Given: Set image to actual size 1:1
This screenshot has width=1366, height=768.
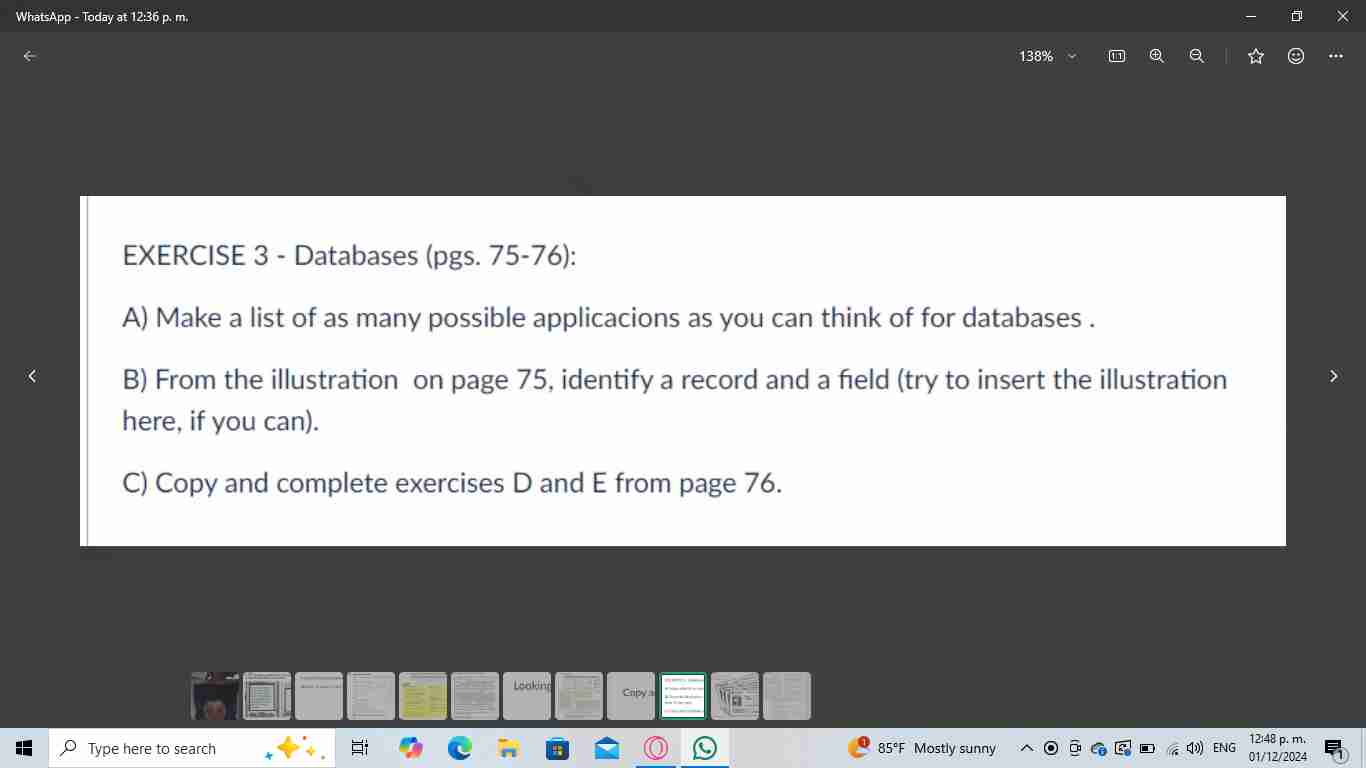Looking at the screenshot, I should 1117,56.
